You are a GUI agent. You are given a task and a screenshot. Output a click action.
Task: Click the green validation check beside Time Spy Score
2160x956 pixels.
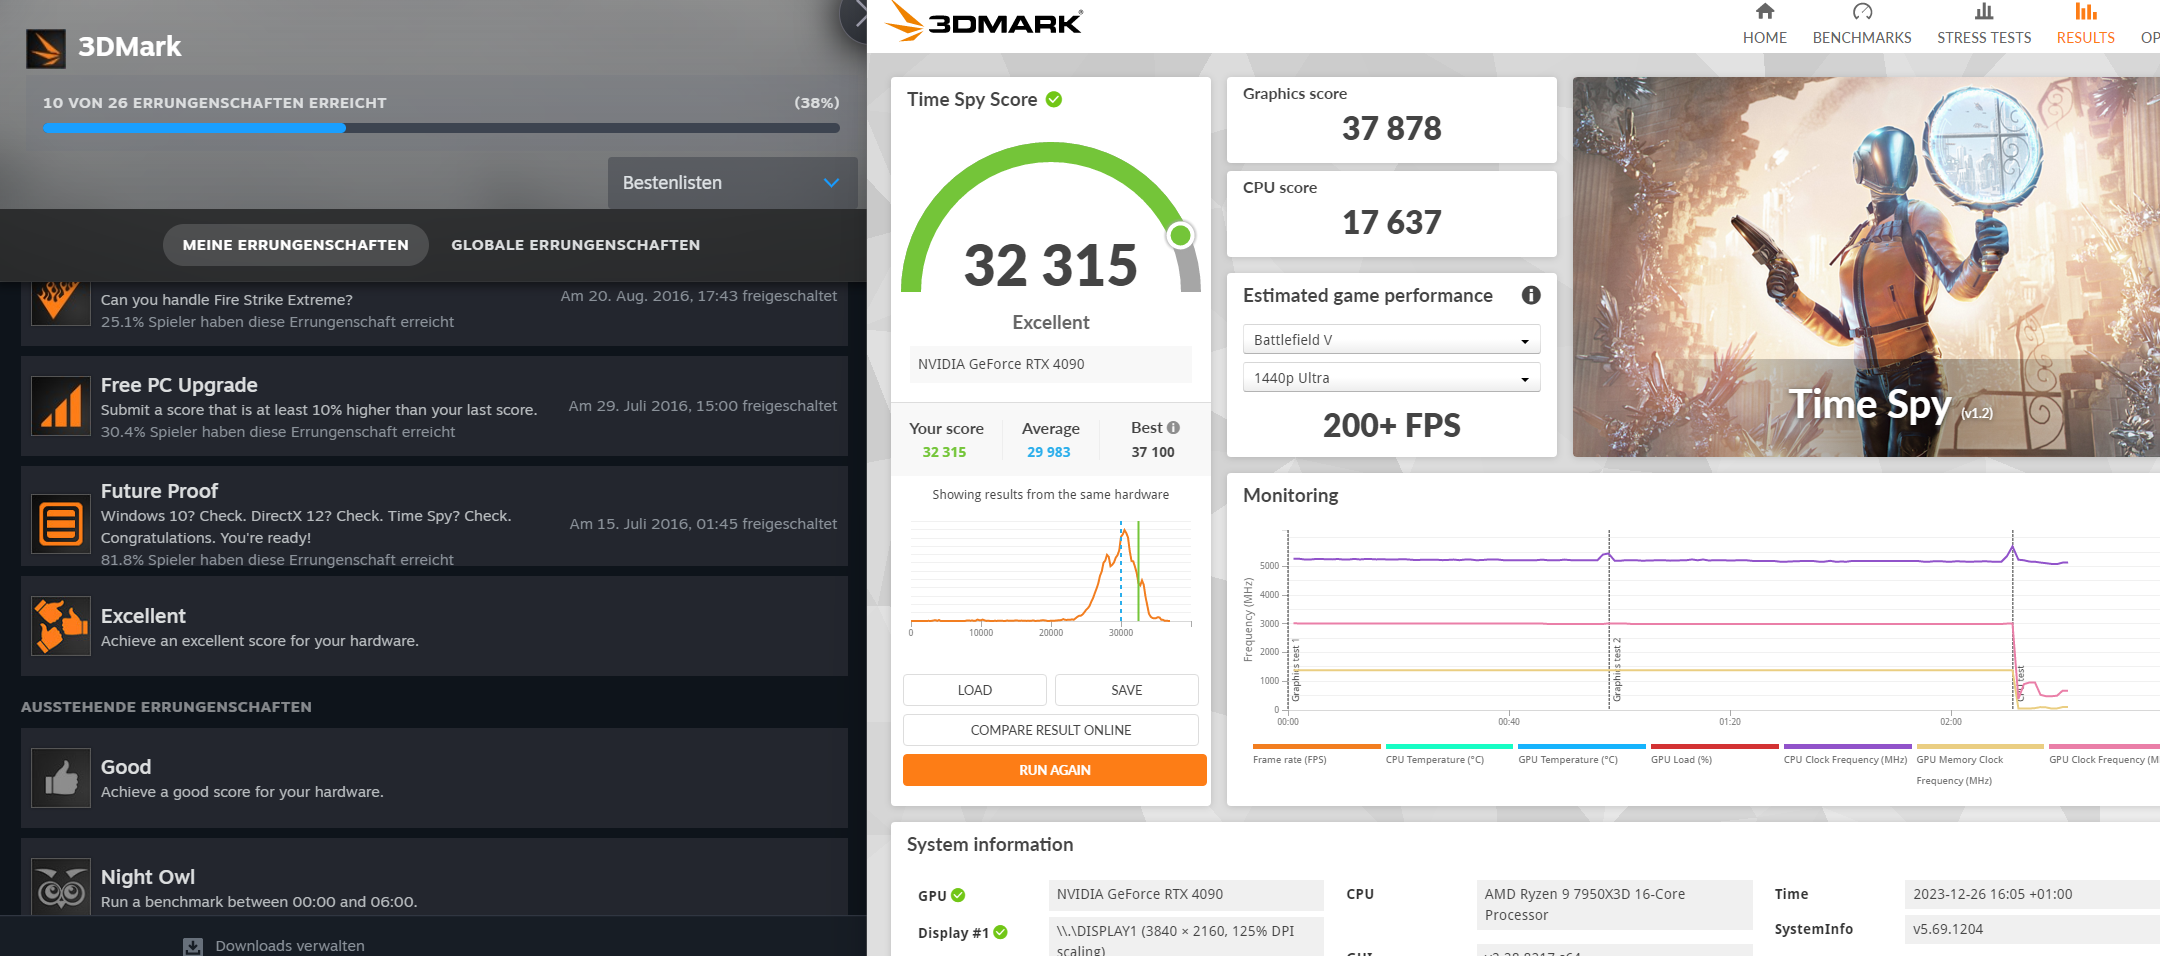[1054, 99]
